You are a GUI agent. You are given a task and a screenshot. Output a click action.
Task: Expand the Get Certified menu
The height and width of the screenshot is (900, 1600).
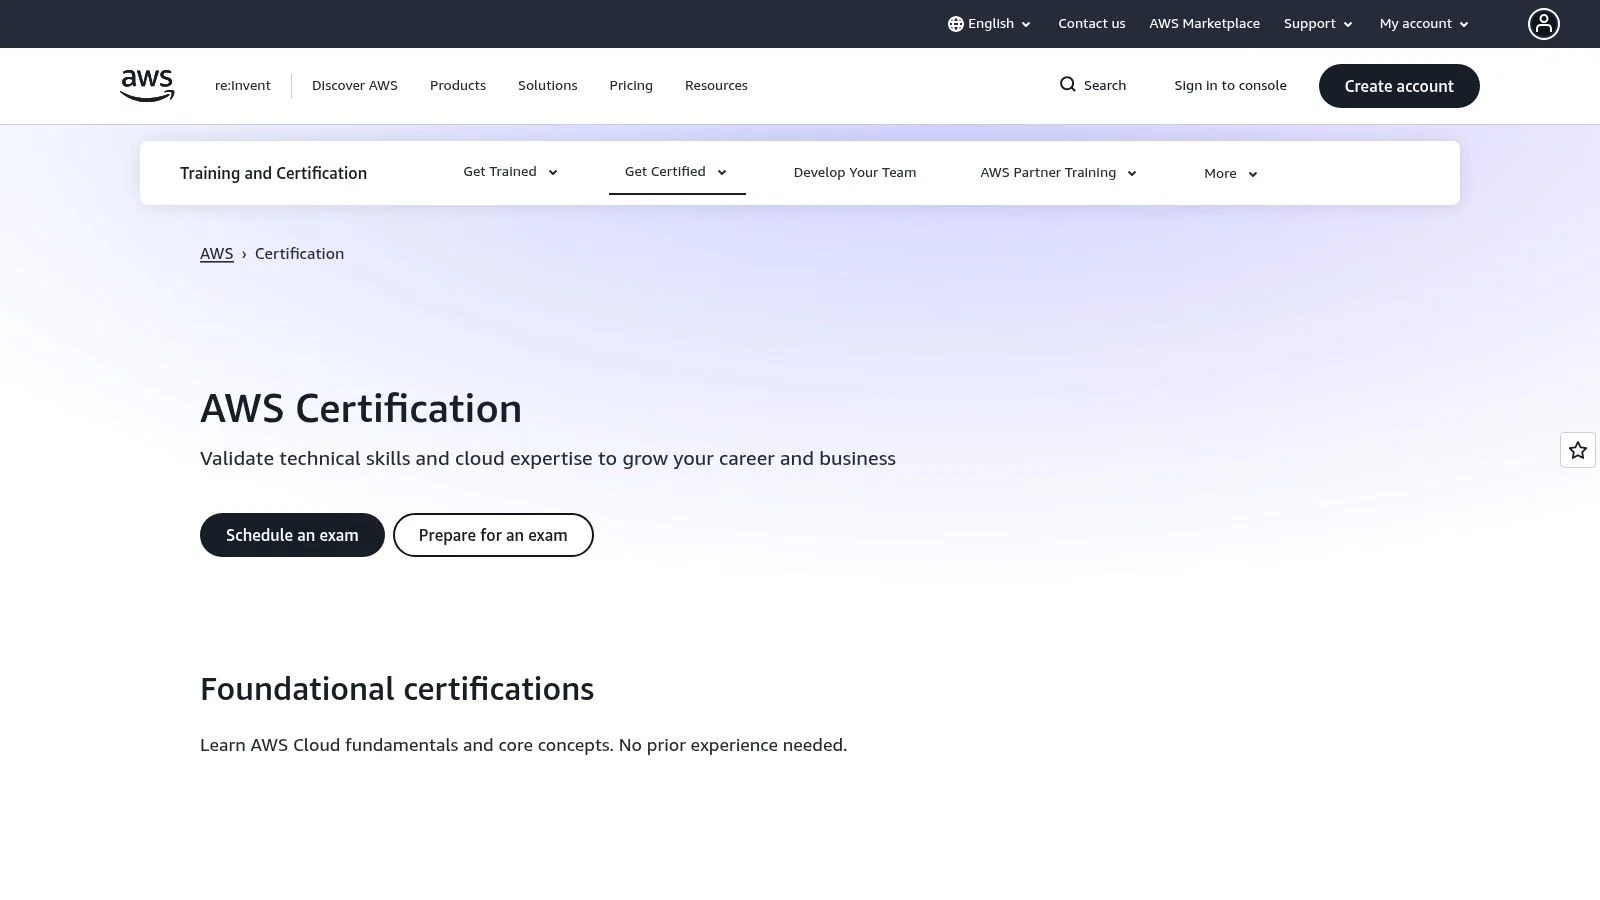coord(676,172)
